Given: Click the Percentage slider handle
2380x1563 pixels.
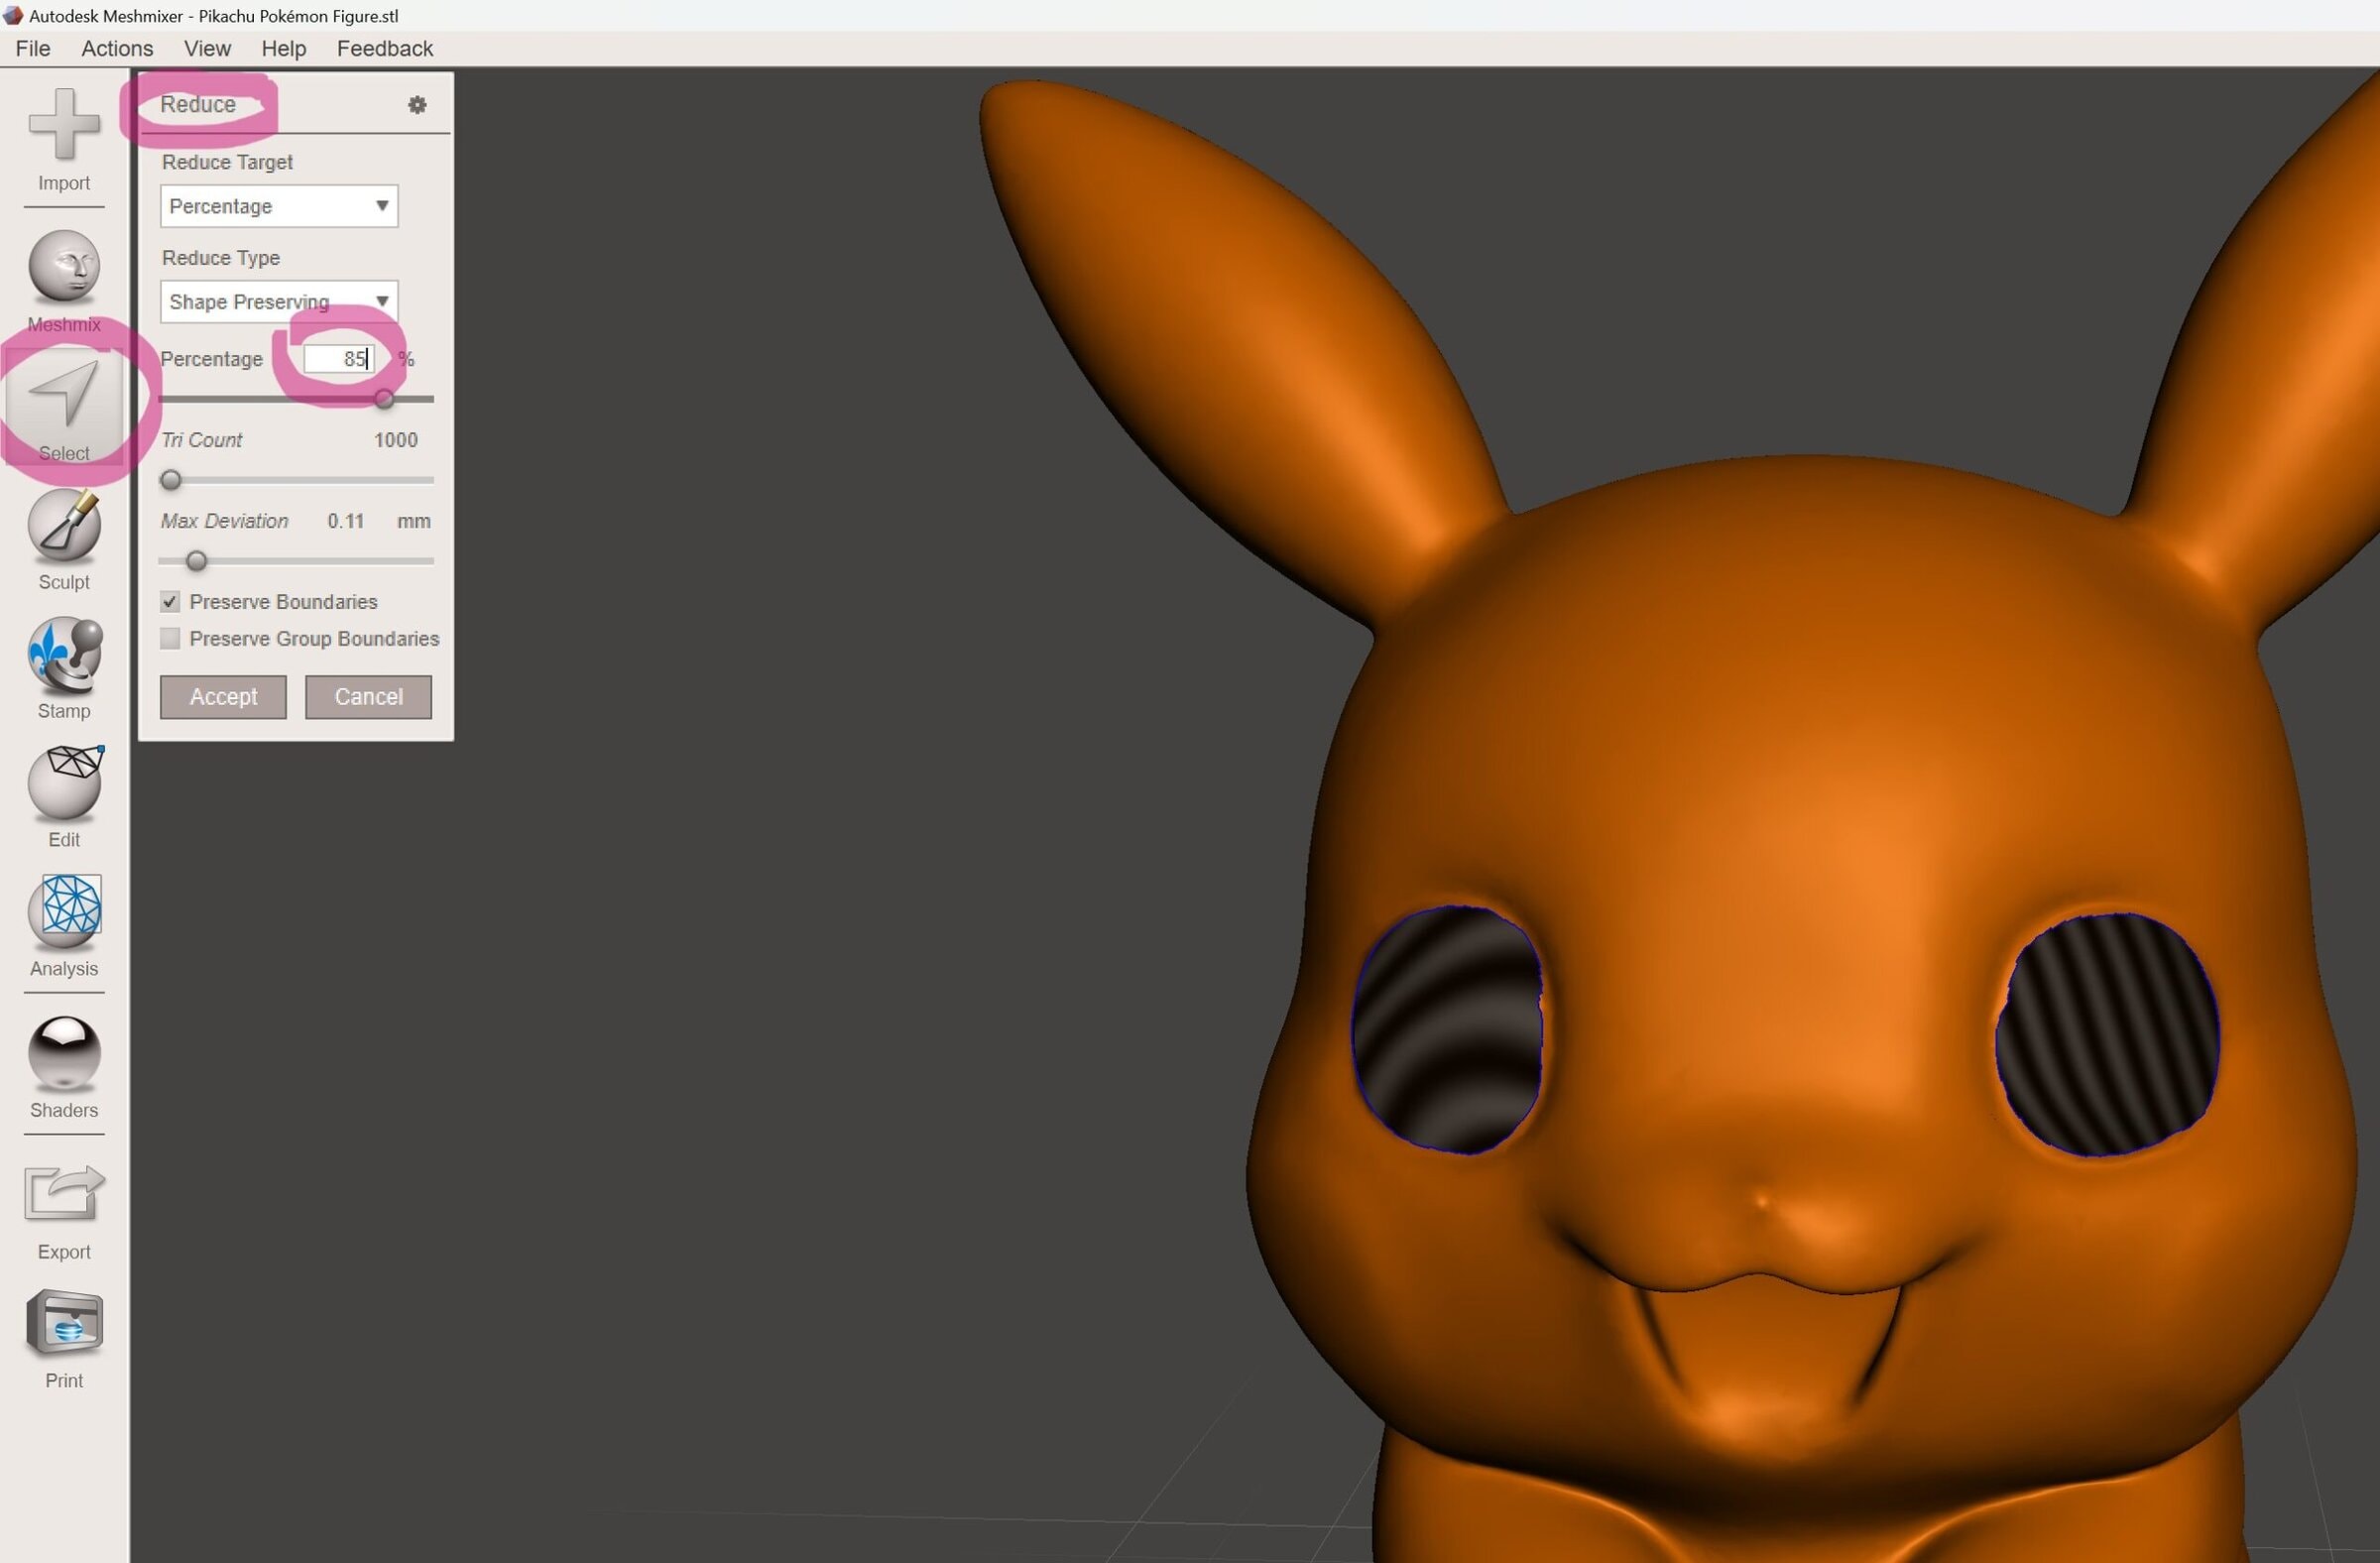Looking at the screenshot, I should click(384, 399).
